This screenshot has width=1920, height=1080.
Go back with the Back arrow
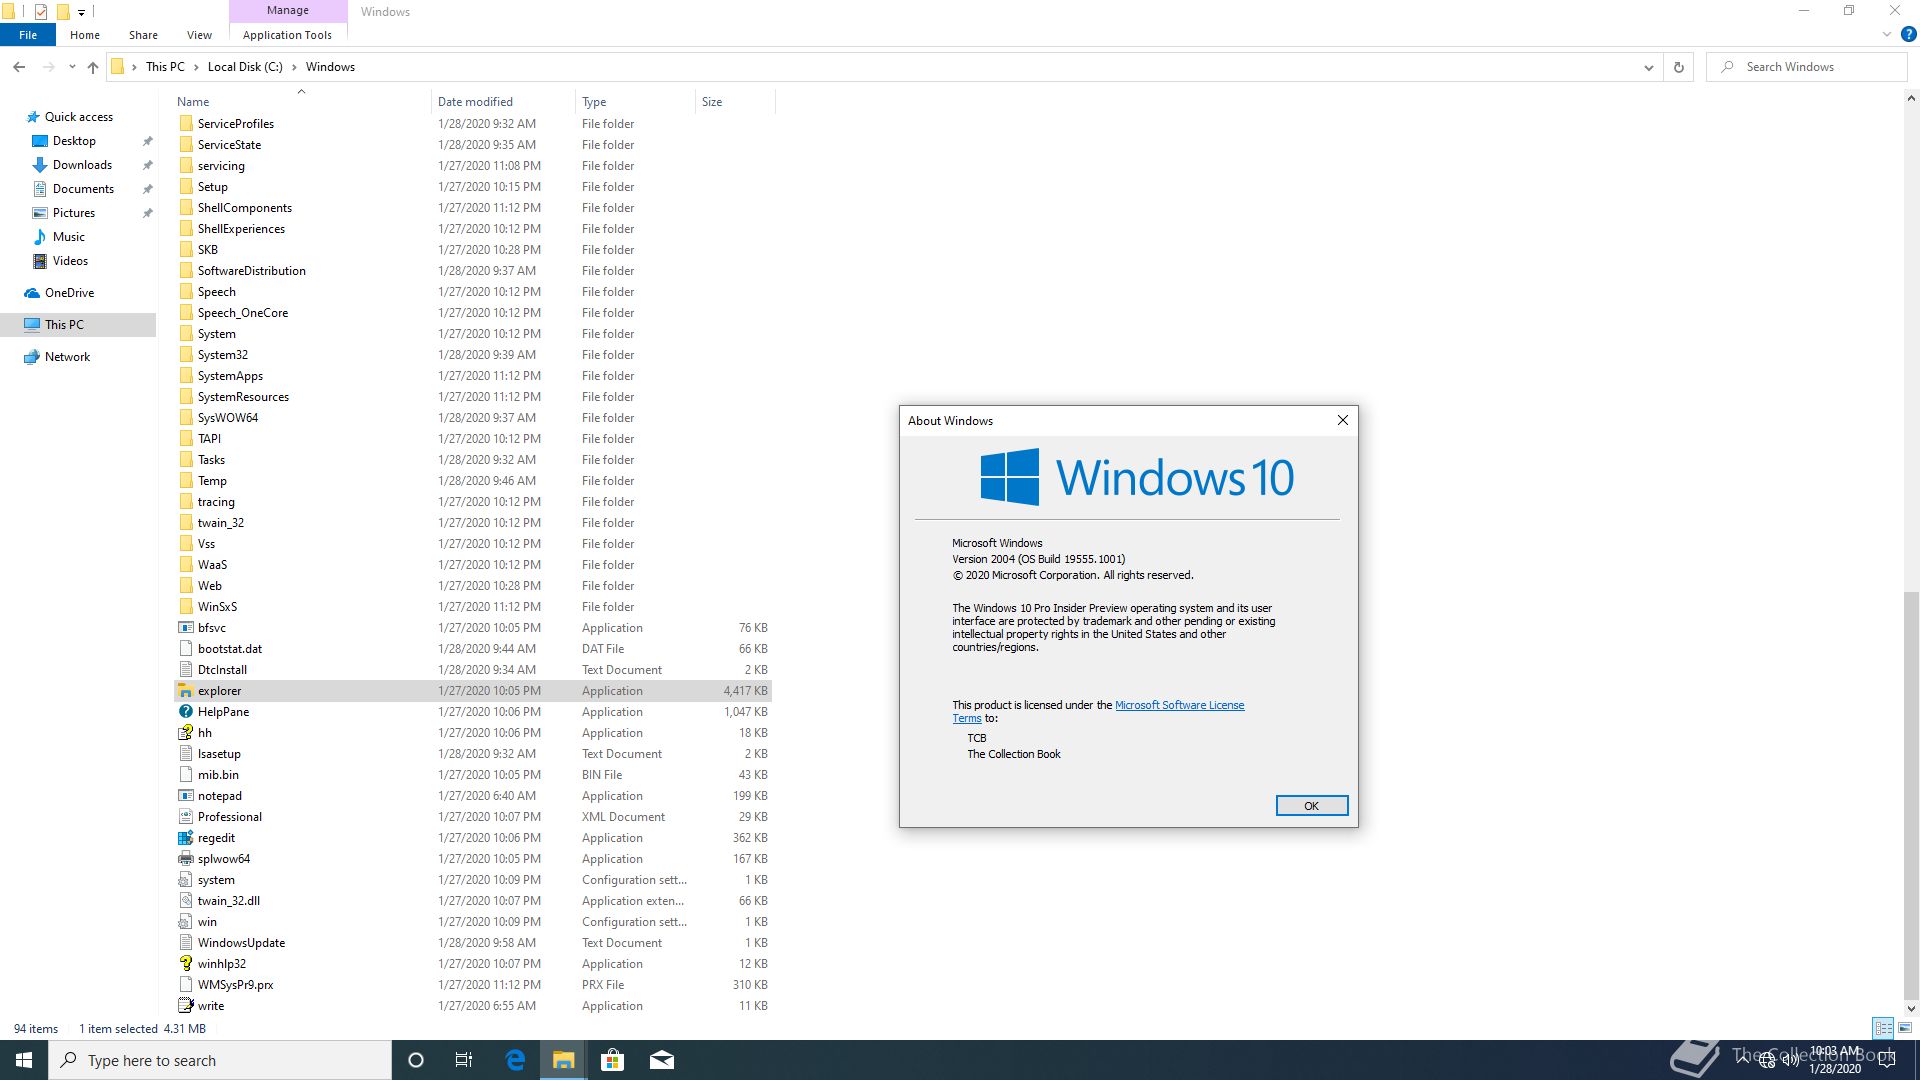click(x=19, y=67)
